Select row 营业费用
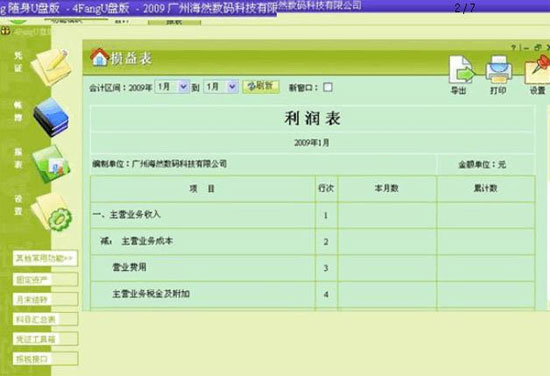 click(x=313, y=268)
